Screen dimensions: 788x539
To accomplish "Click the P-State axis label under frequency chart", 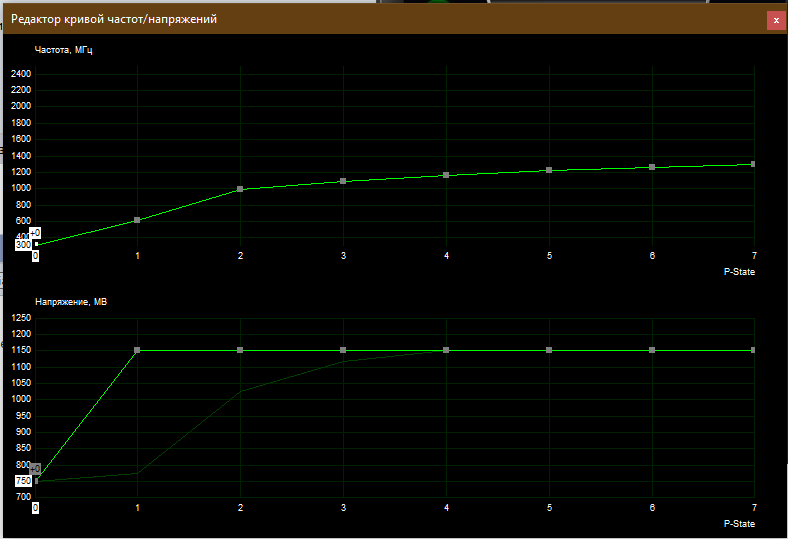I will click(x=739, y=272).
